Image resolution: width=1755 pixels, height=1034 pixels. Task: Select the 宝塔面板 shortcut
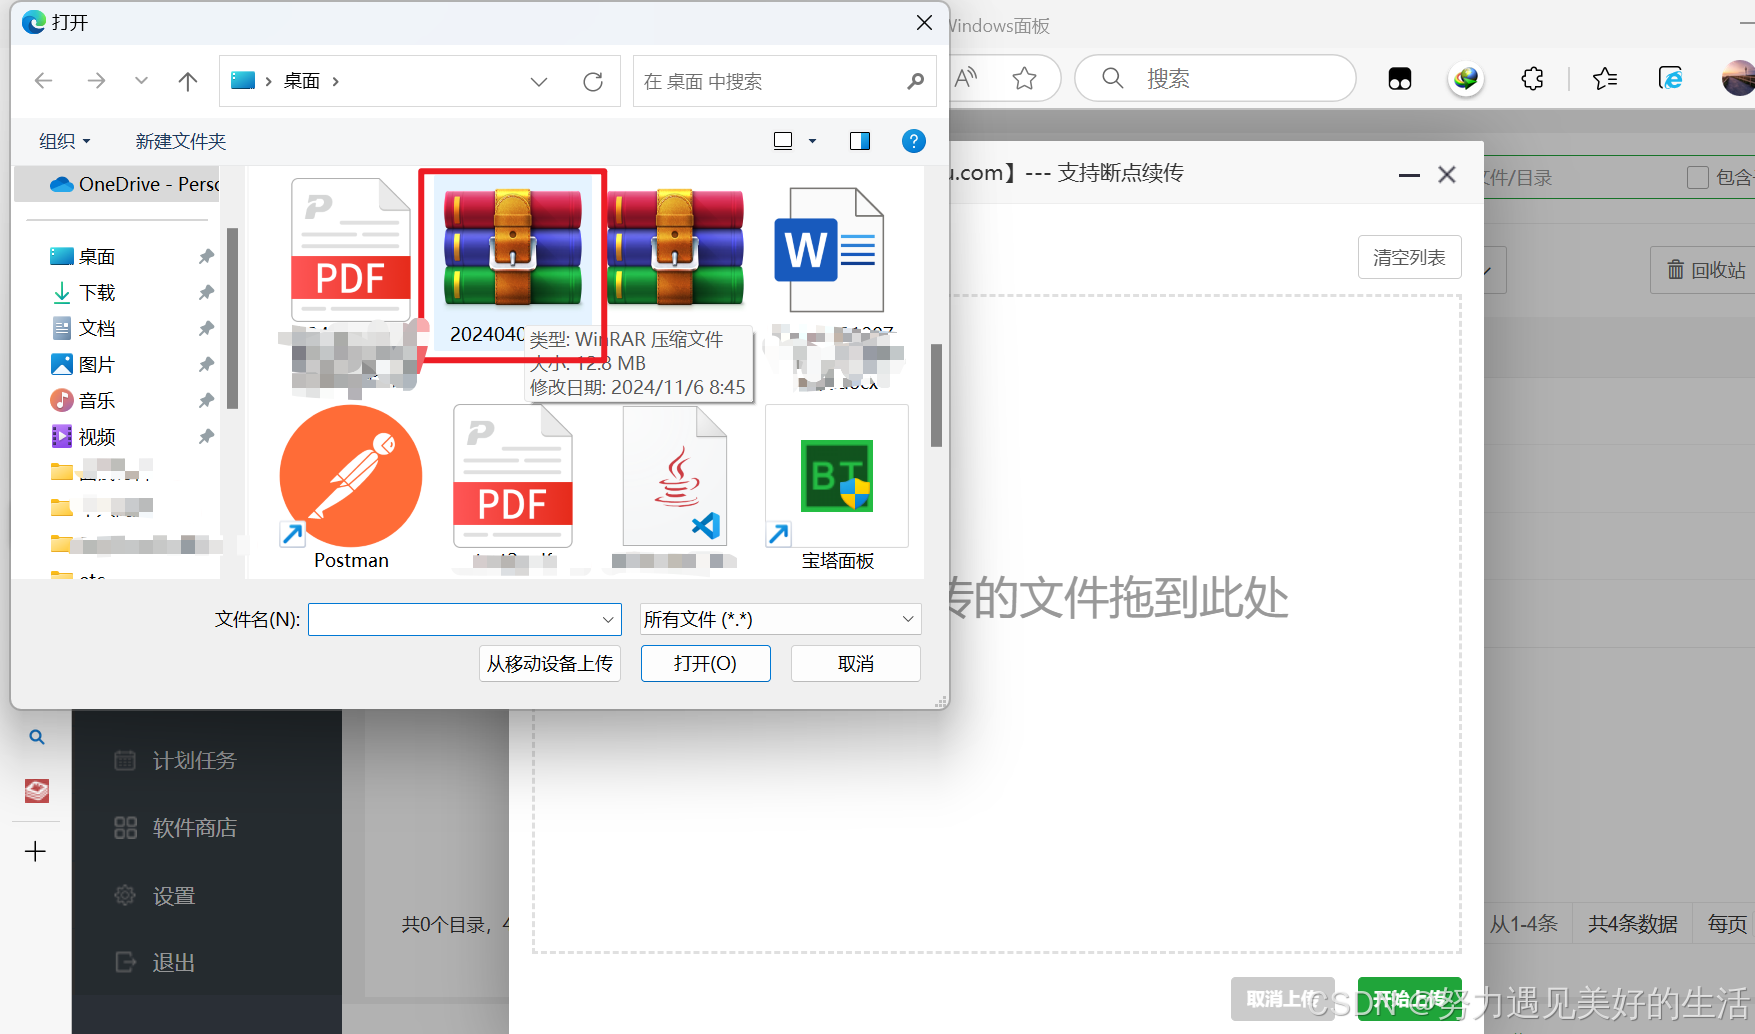point(837,488)
